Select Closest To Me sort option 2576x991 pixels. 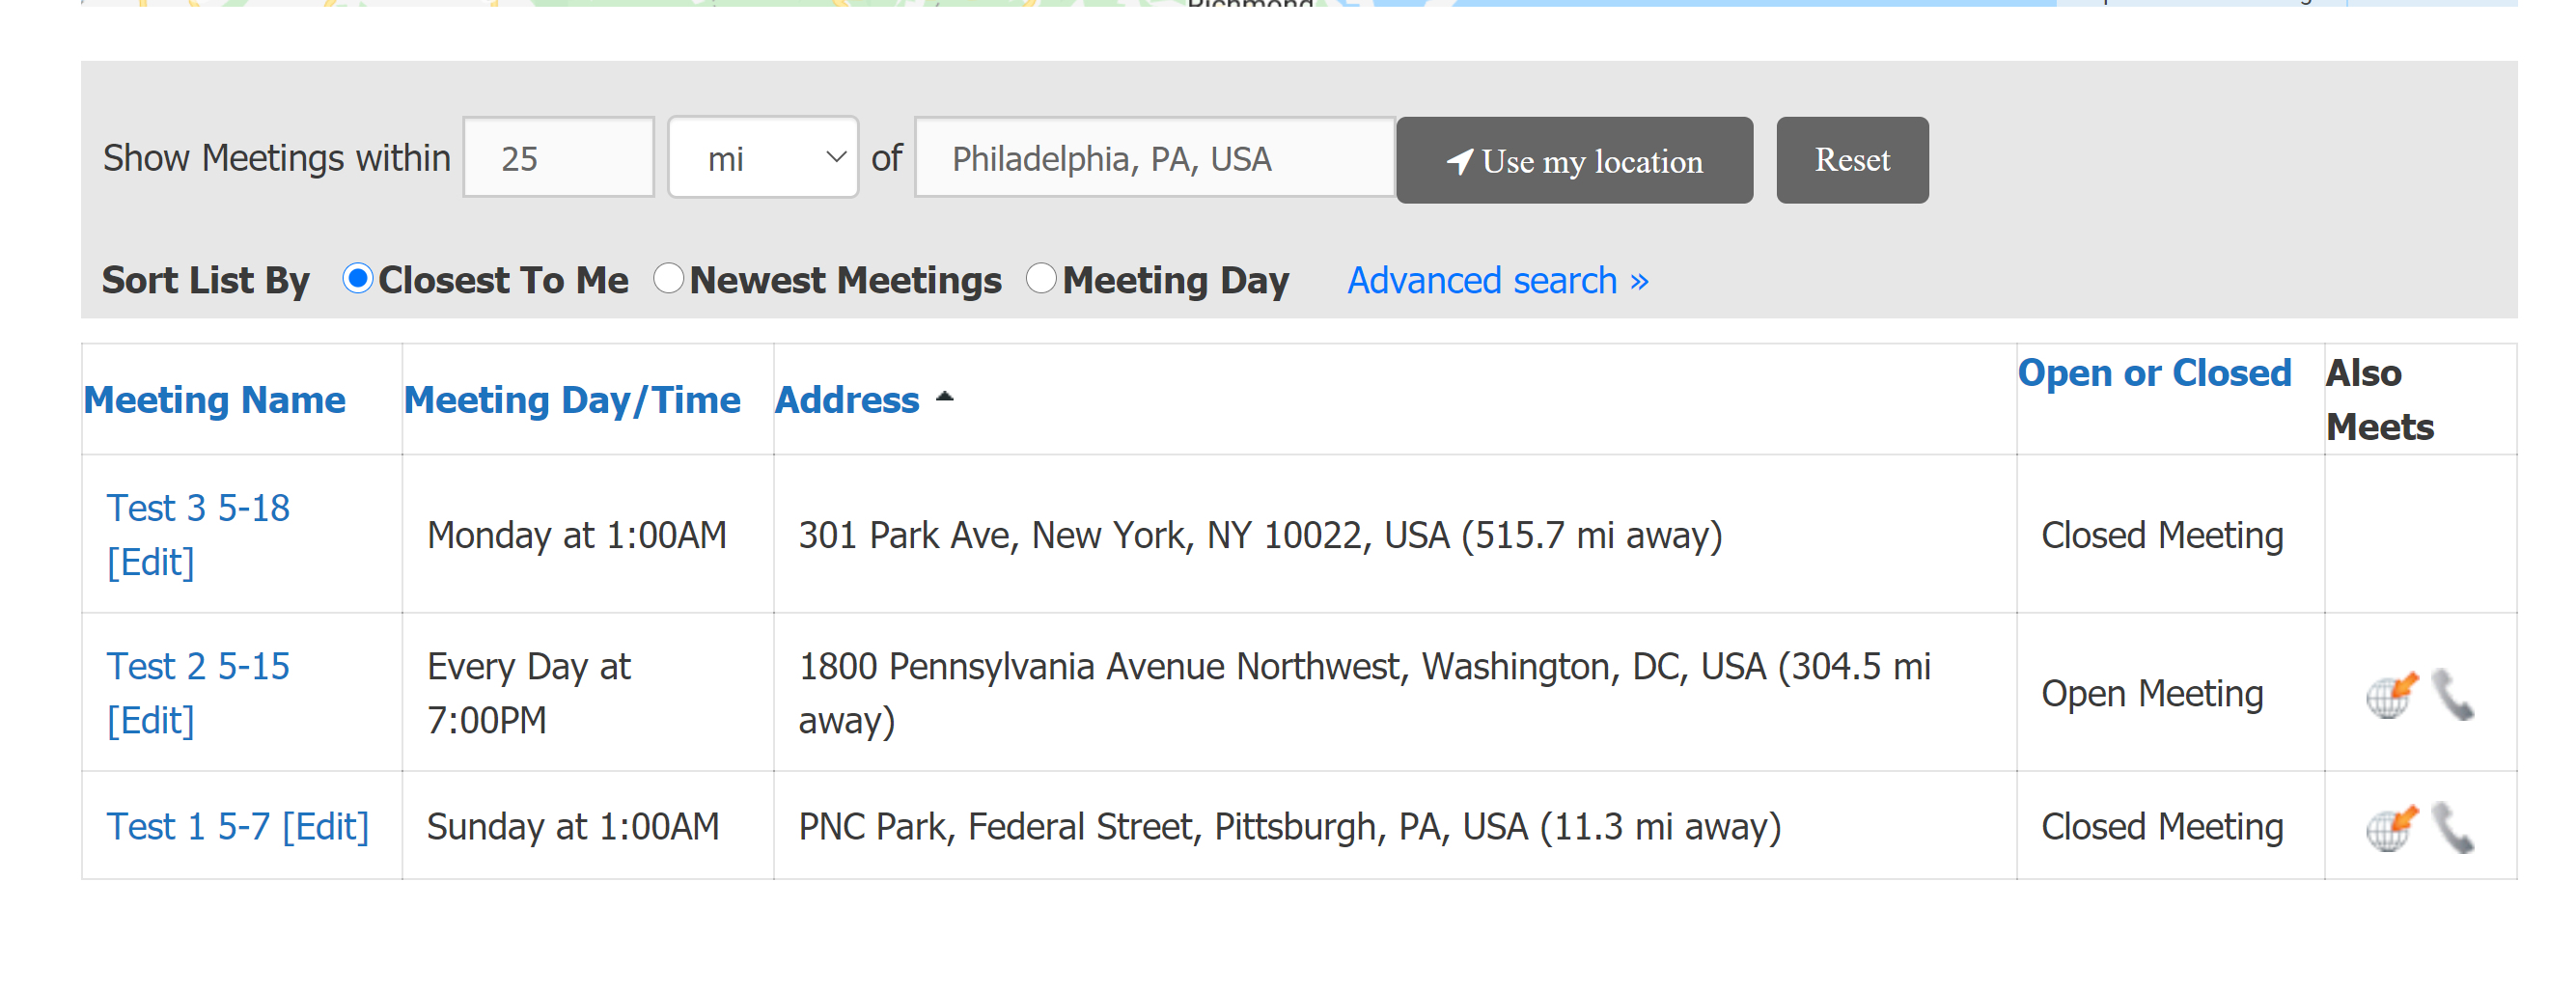click(x=357, y=278)
